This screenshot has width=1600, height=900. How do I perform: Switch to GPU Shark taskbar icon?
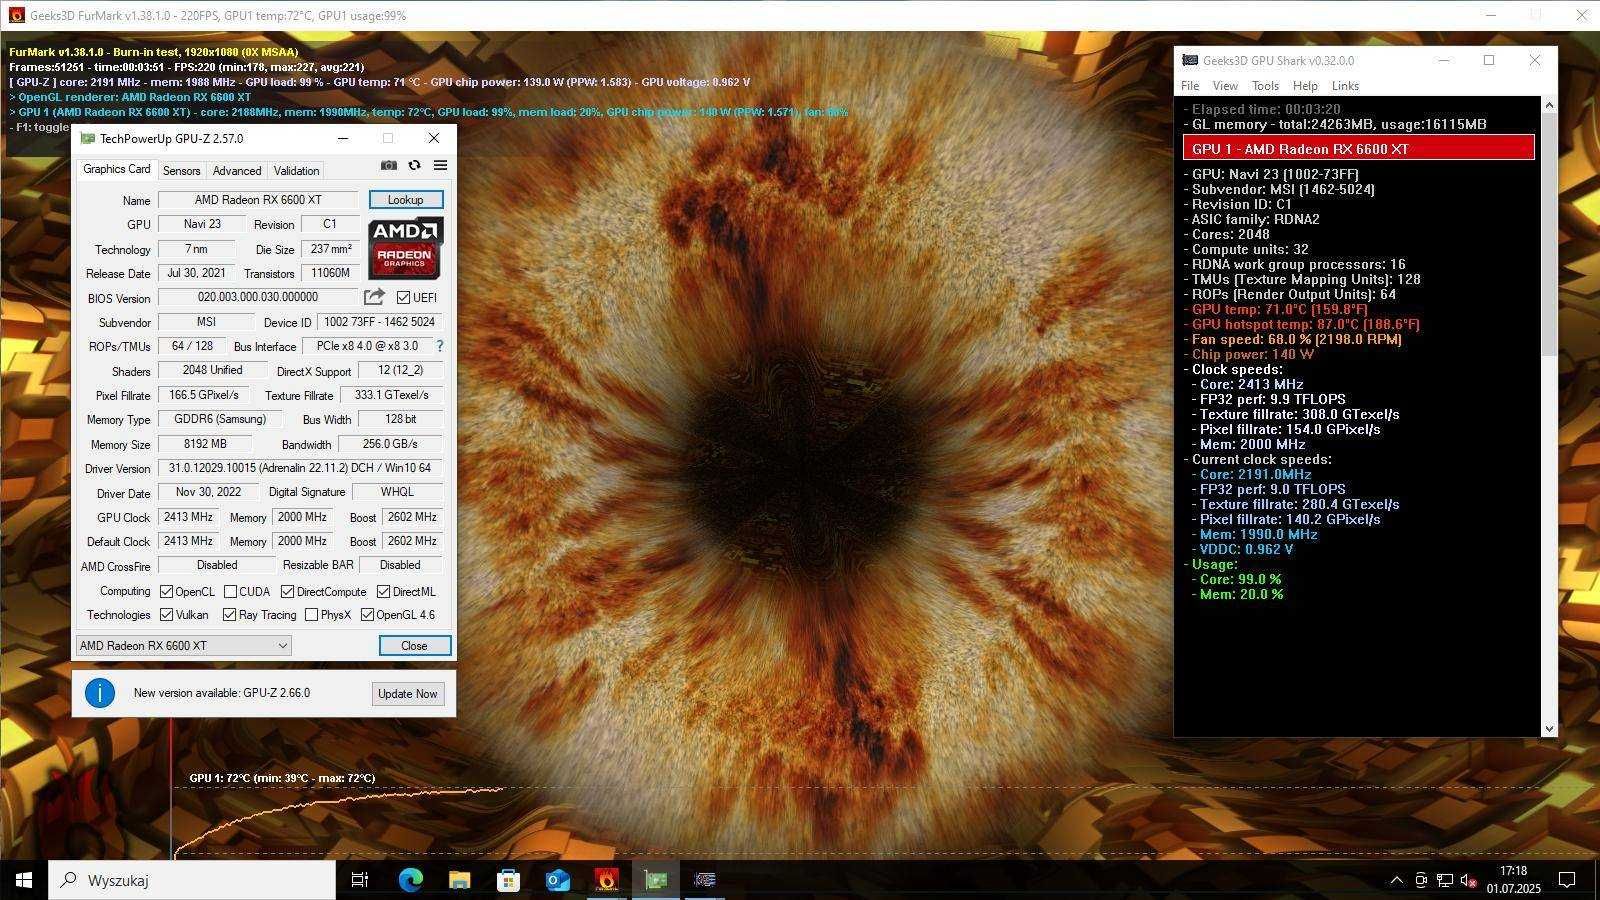tap(704, 880)
